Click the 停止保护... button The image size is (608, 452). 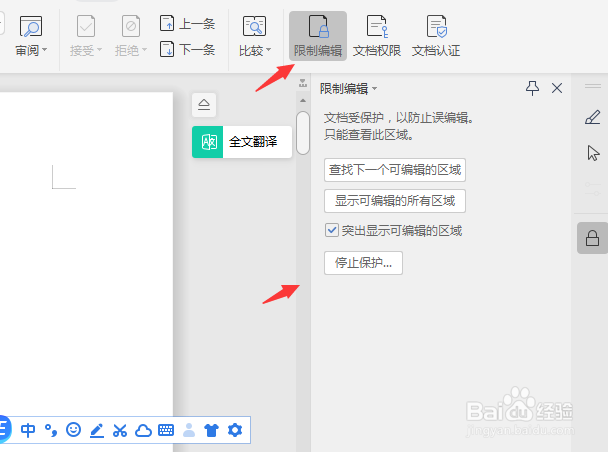[363, 263]
